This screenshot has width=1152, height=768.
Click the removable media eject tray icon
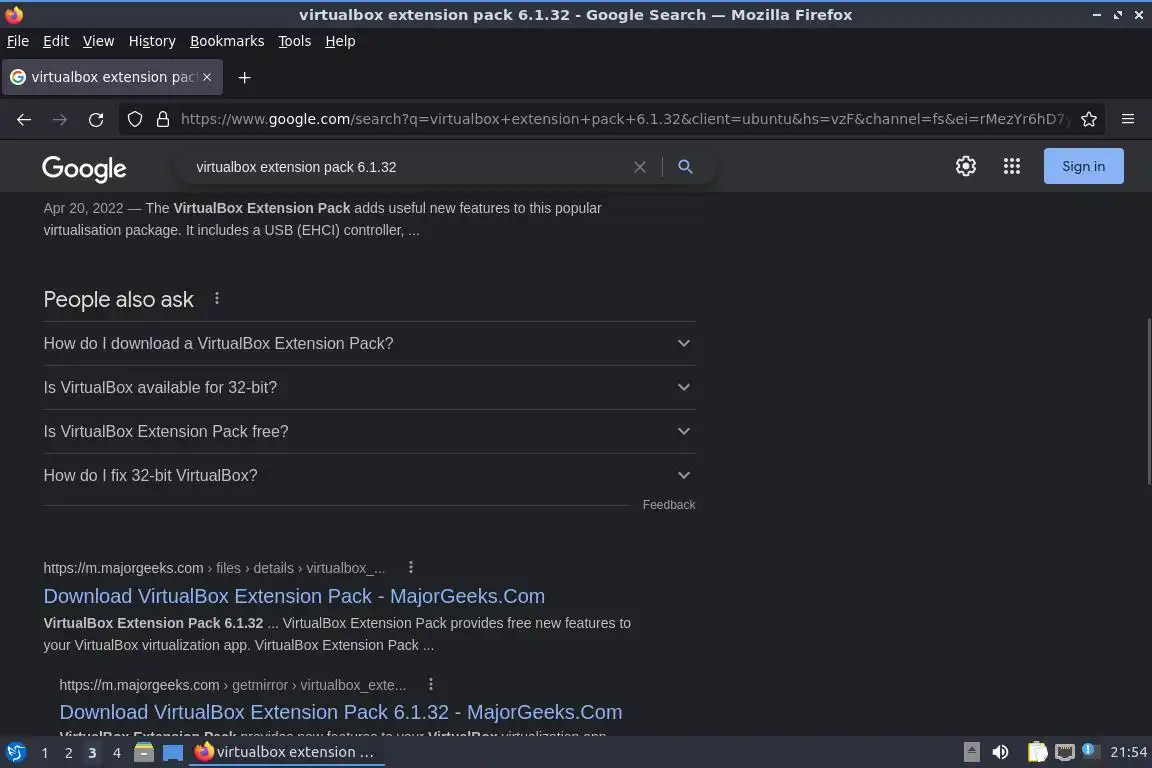tap(971, 752)
